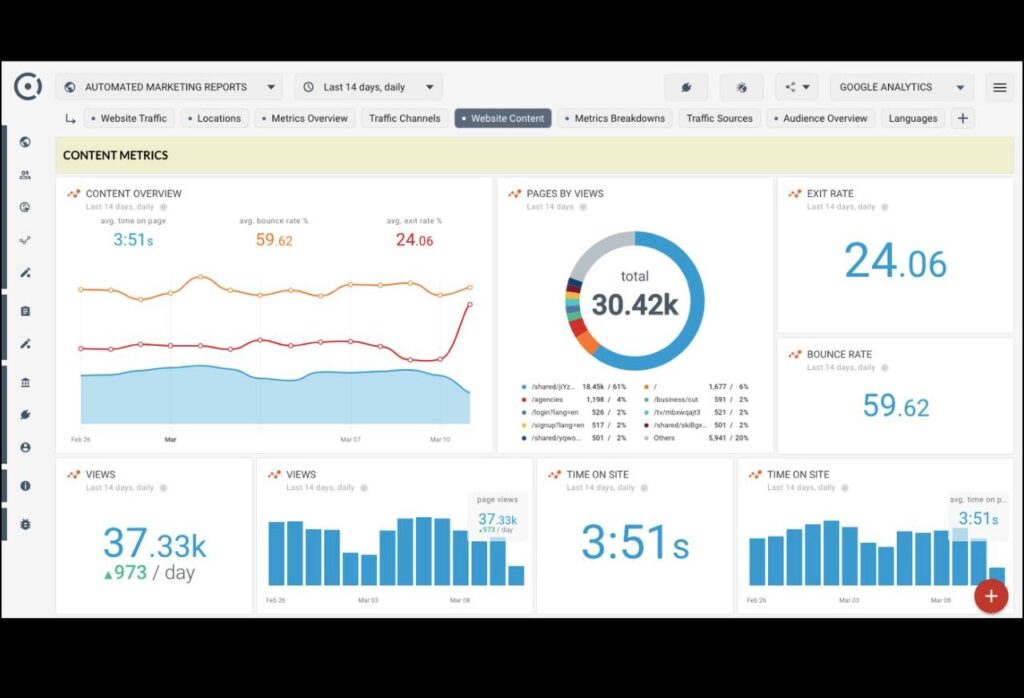The width and height of the screenshot is (1024, 698).
Task: Open the people icon in left sidebar
Action: [x=25, y=175]
